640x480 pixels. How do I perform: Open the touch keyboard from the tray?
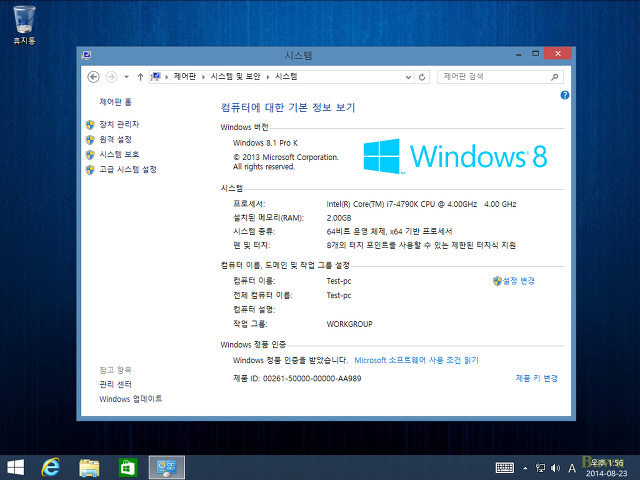(505, 468)
